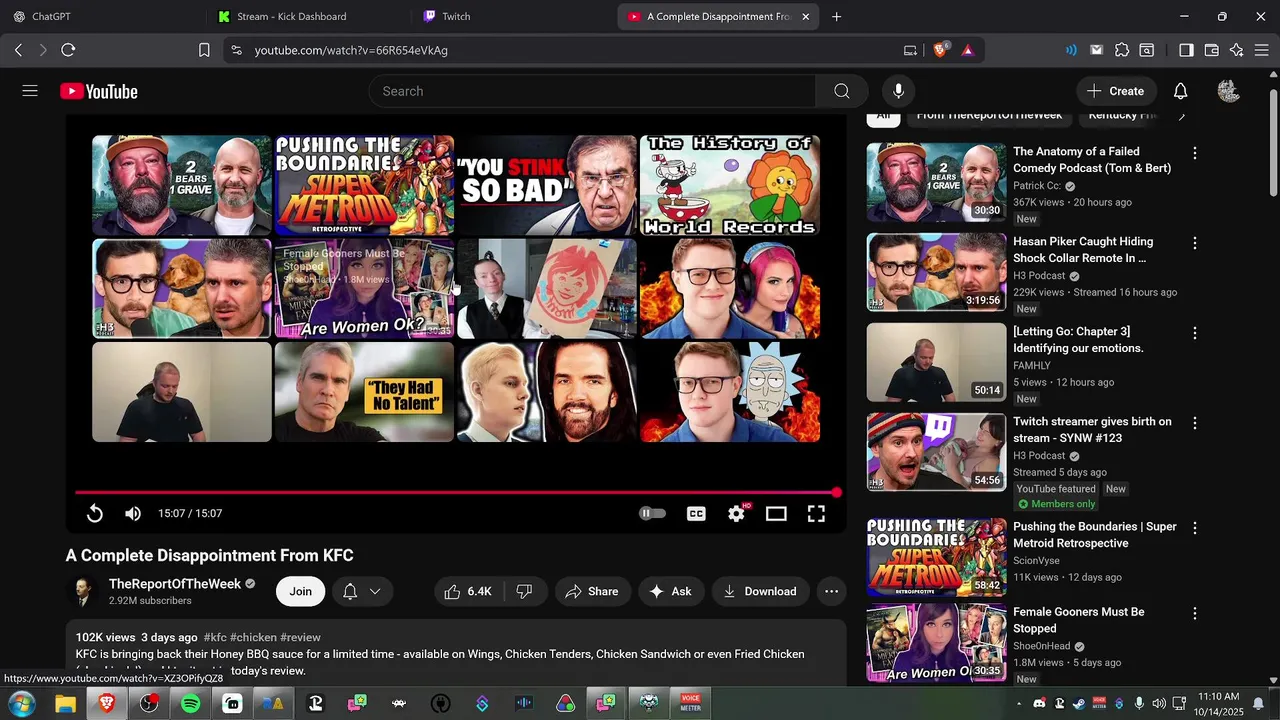Screen dimensions: 1280x720
Task: Open options for Twitch streamer gives birth video
Action: tap(1194, 423)
